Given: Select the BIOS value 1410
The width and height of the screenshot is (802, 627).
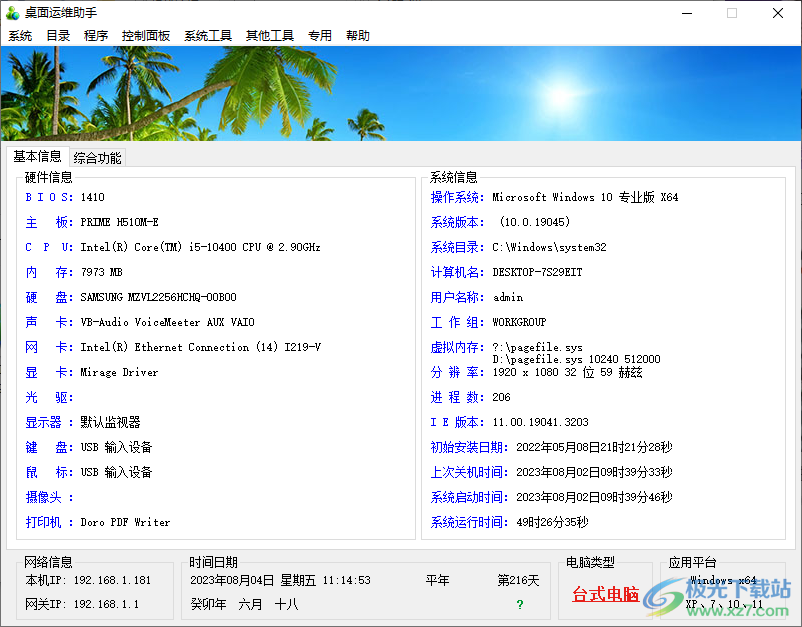Looking at the screenshot, I should click(93, 197).
